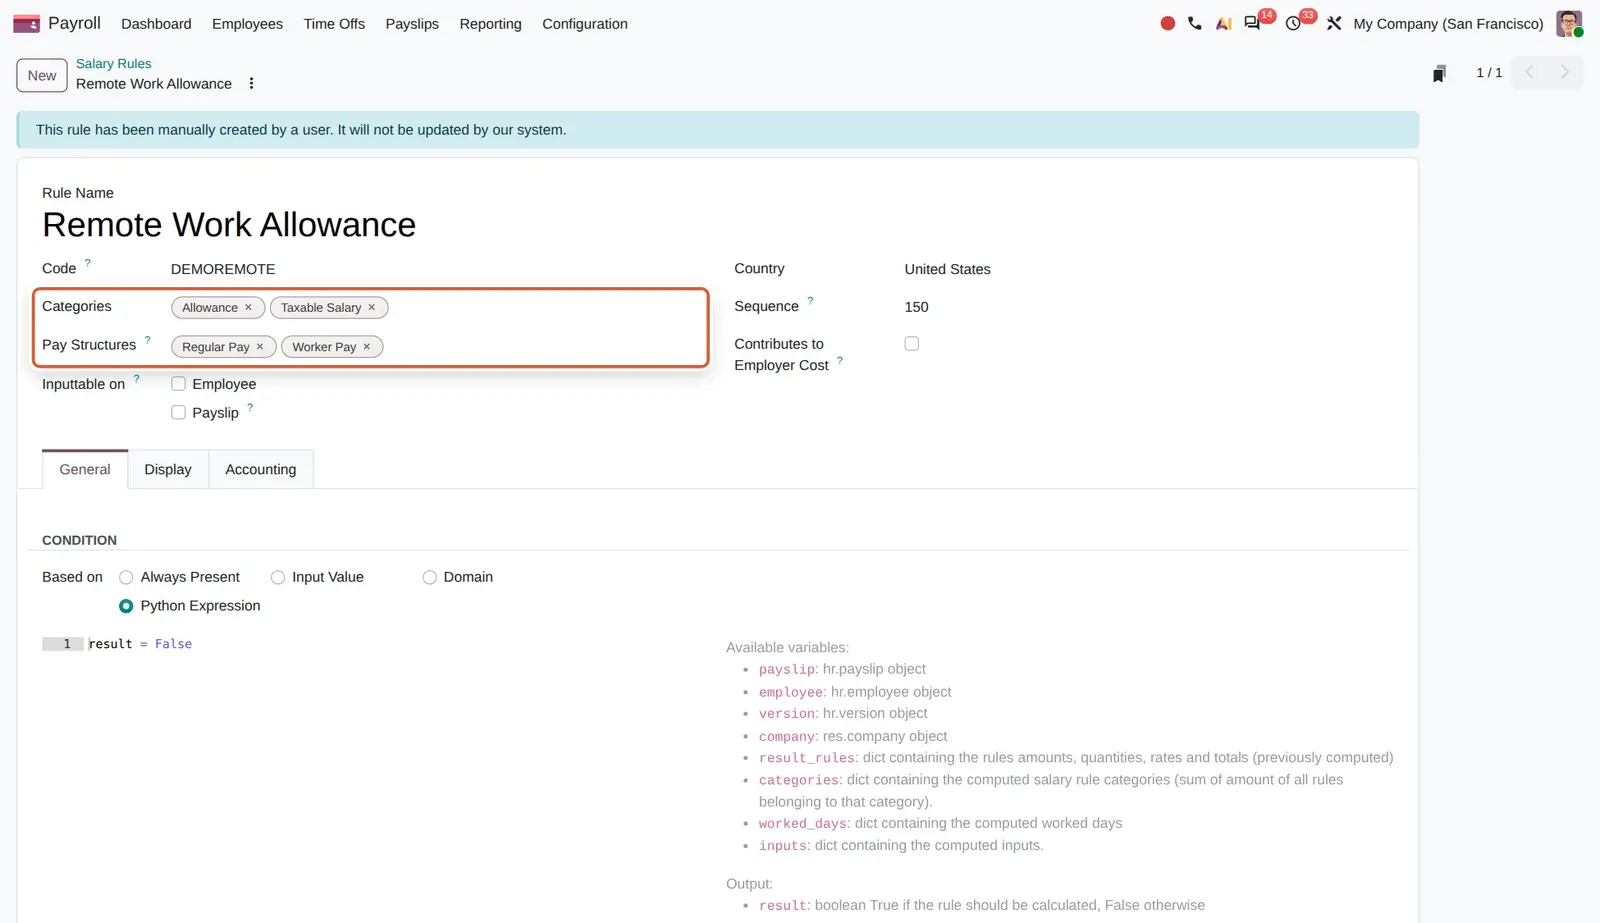The image size is (1600, 923).
Task: Show help tooltip for Inputtable on
Action: 136,379
